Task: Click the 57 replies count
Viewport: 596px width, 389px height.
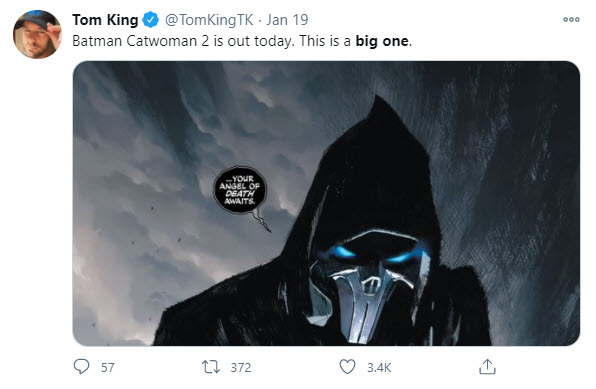Action: point(108,367)
